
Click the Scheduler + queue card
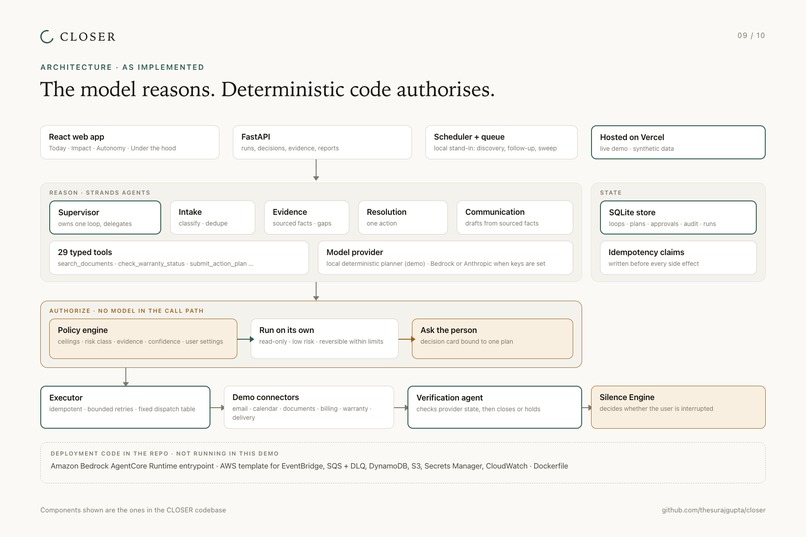(501, 142)
